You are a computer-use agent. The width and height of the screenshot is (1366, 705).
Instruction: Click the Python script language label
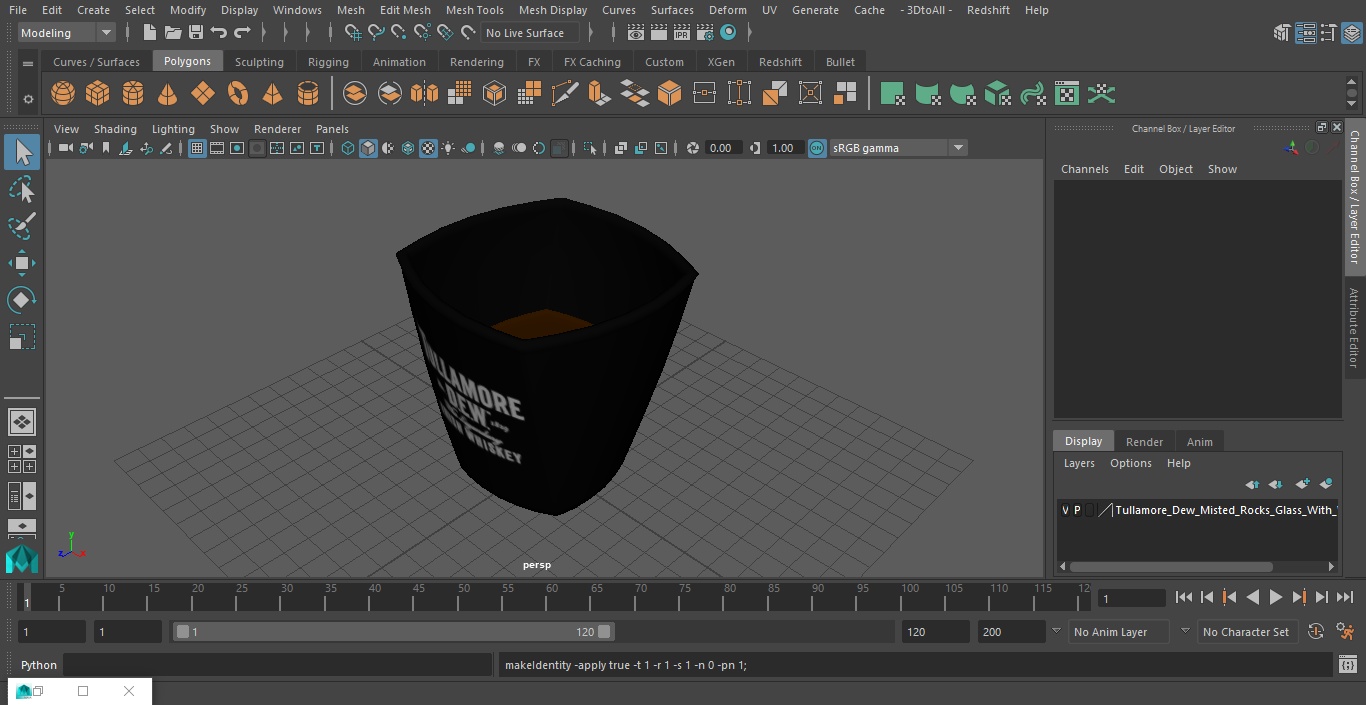pos(39,665)
